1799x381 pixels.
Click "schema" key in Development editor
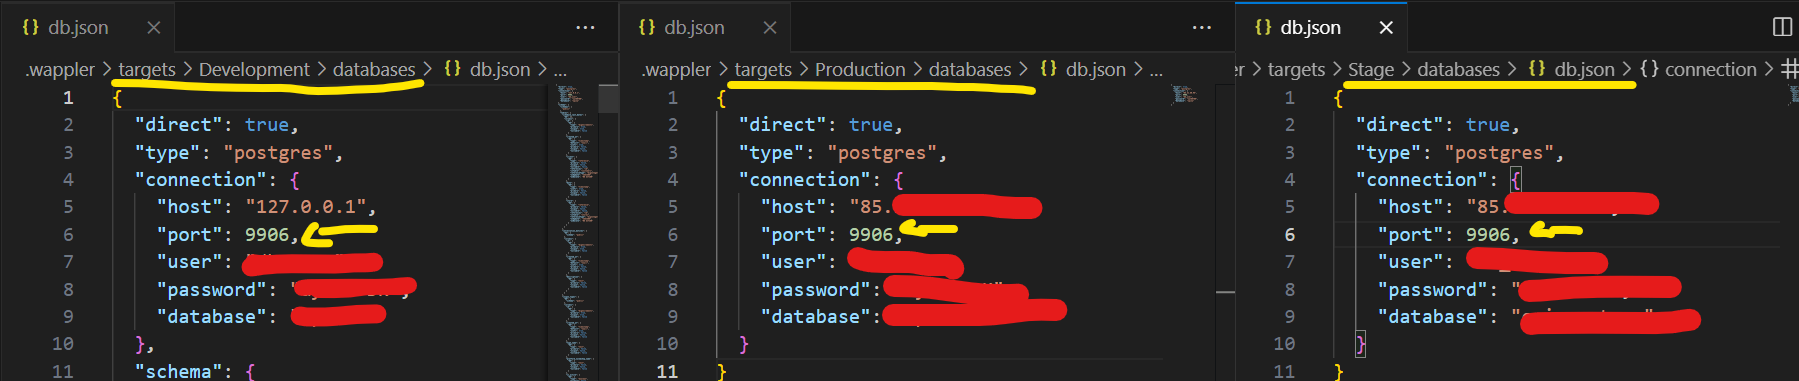(x=179, y=371)
